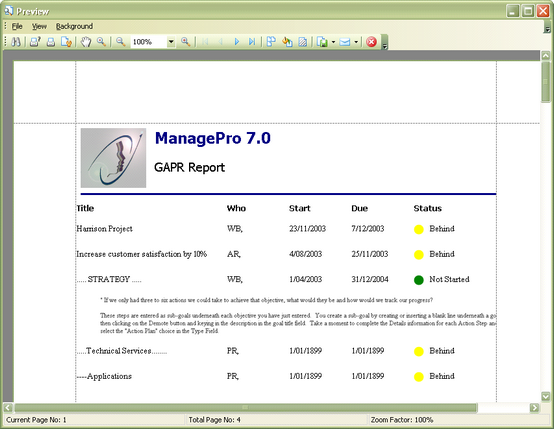
Task: Click the '.....Technical Services.........' row title
Action: pyautogui.click(x=122, y=351)
